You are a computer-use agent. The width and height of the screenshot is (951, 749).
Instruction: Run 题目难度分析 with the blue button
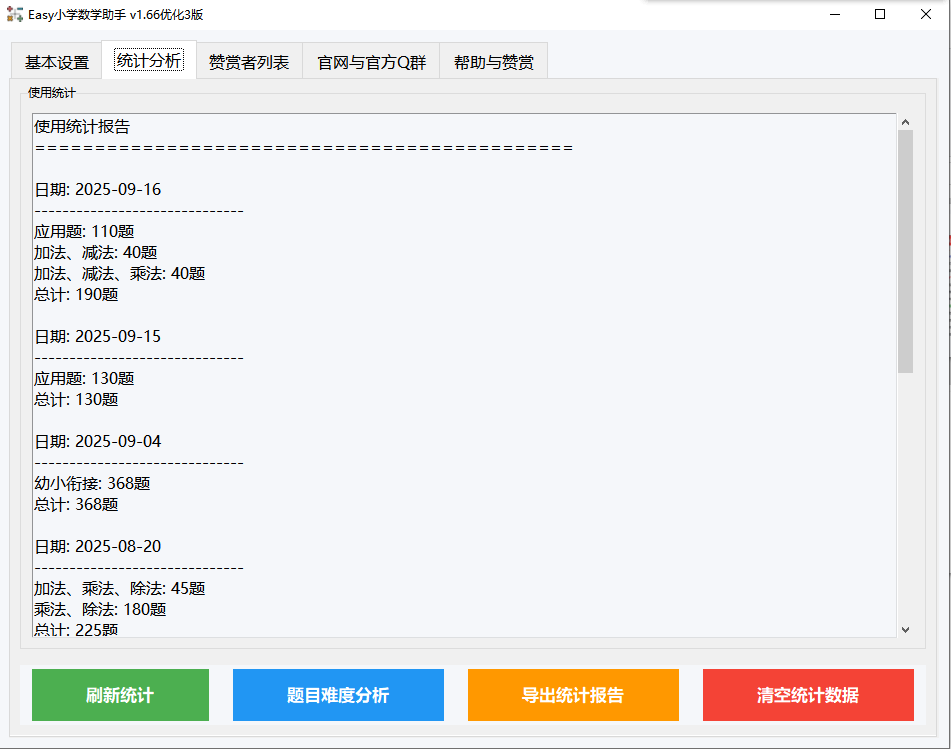coord(337,694)
